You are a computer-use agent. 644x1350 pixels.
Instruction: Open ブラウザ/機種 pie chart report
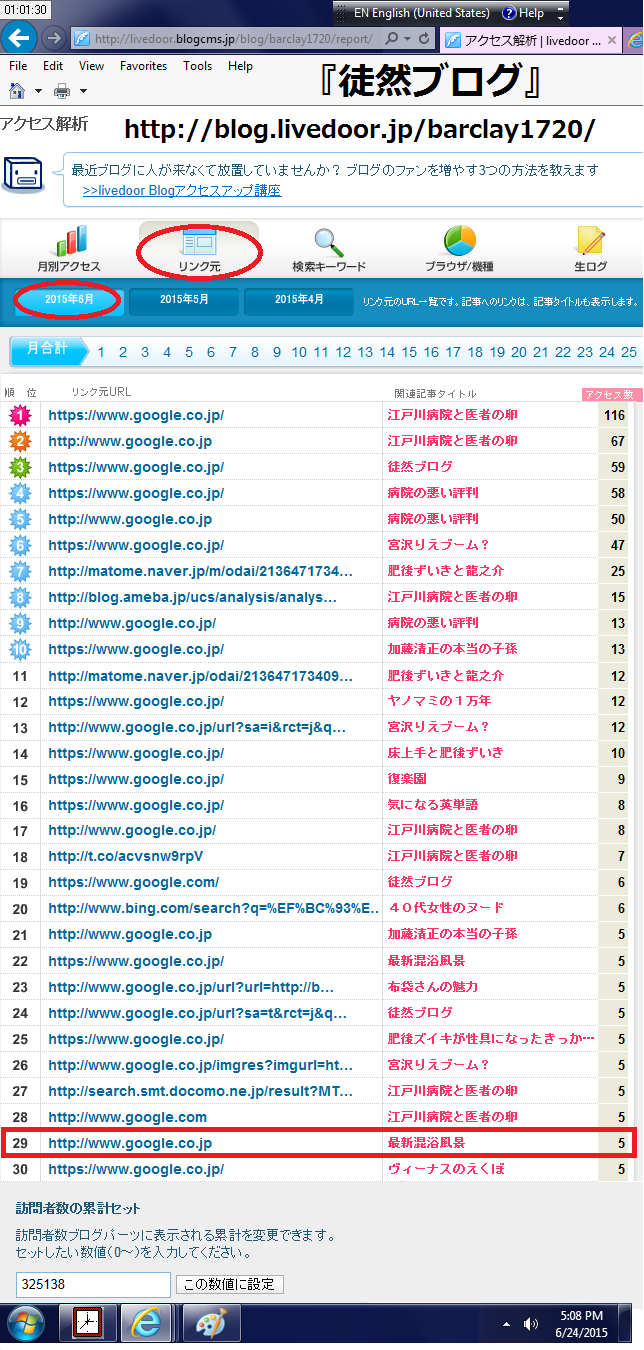coord(459,249)
